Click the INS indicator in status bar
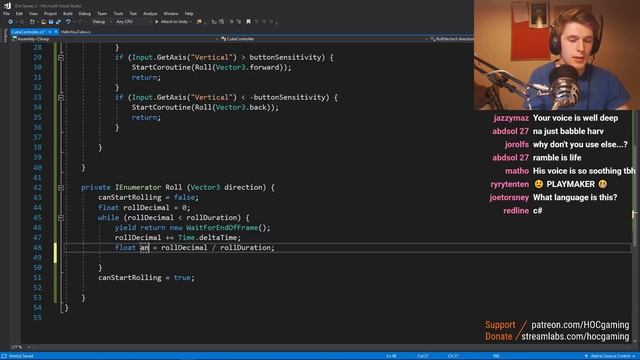This screenshot has width=640, height=360. point(496,356)
